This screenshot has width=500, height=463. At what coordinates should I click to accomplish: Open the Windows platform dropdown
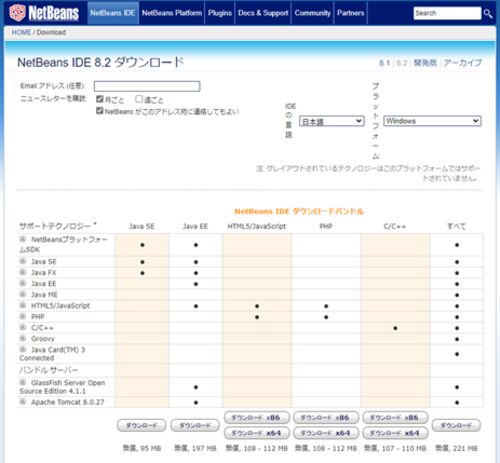pyautogui.click(x=432, y=121)
